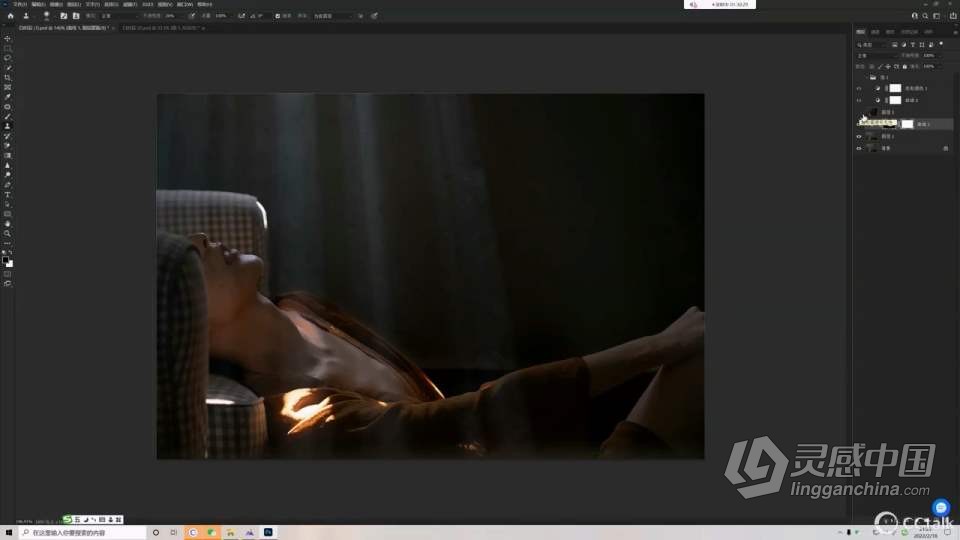The height and width of the screenshot is (540, 960).
Task: Select the Dodge tool
Action: coord(7,175)
